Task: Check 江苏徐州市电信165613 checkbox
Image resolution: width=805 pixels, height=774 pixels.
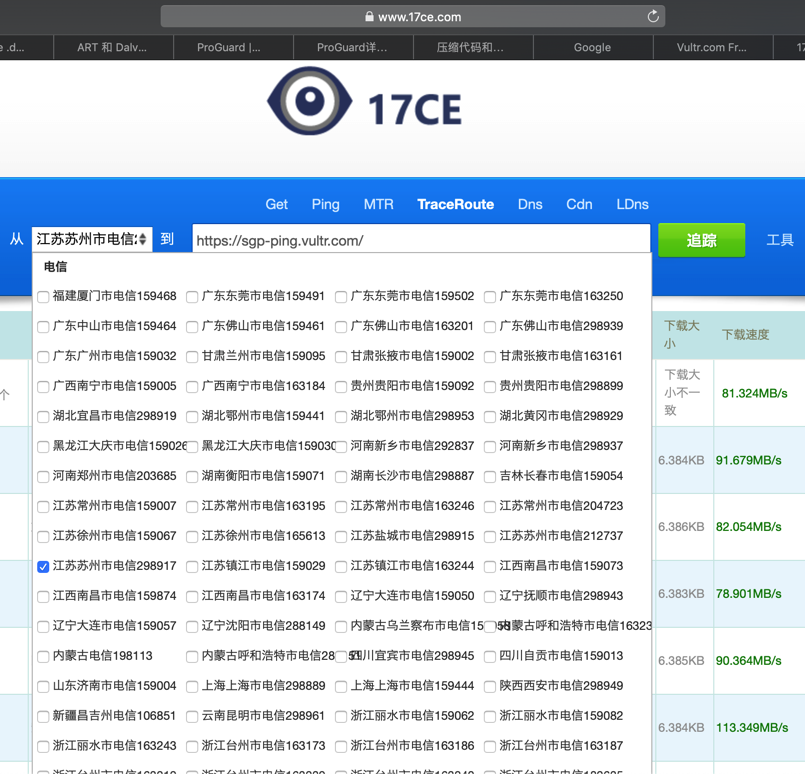Action: pyautogui.click(x=192, y=536)
